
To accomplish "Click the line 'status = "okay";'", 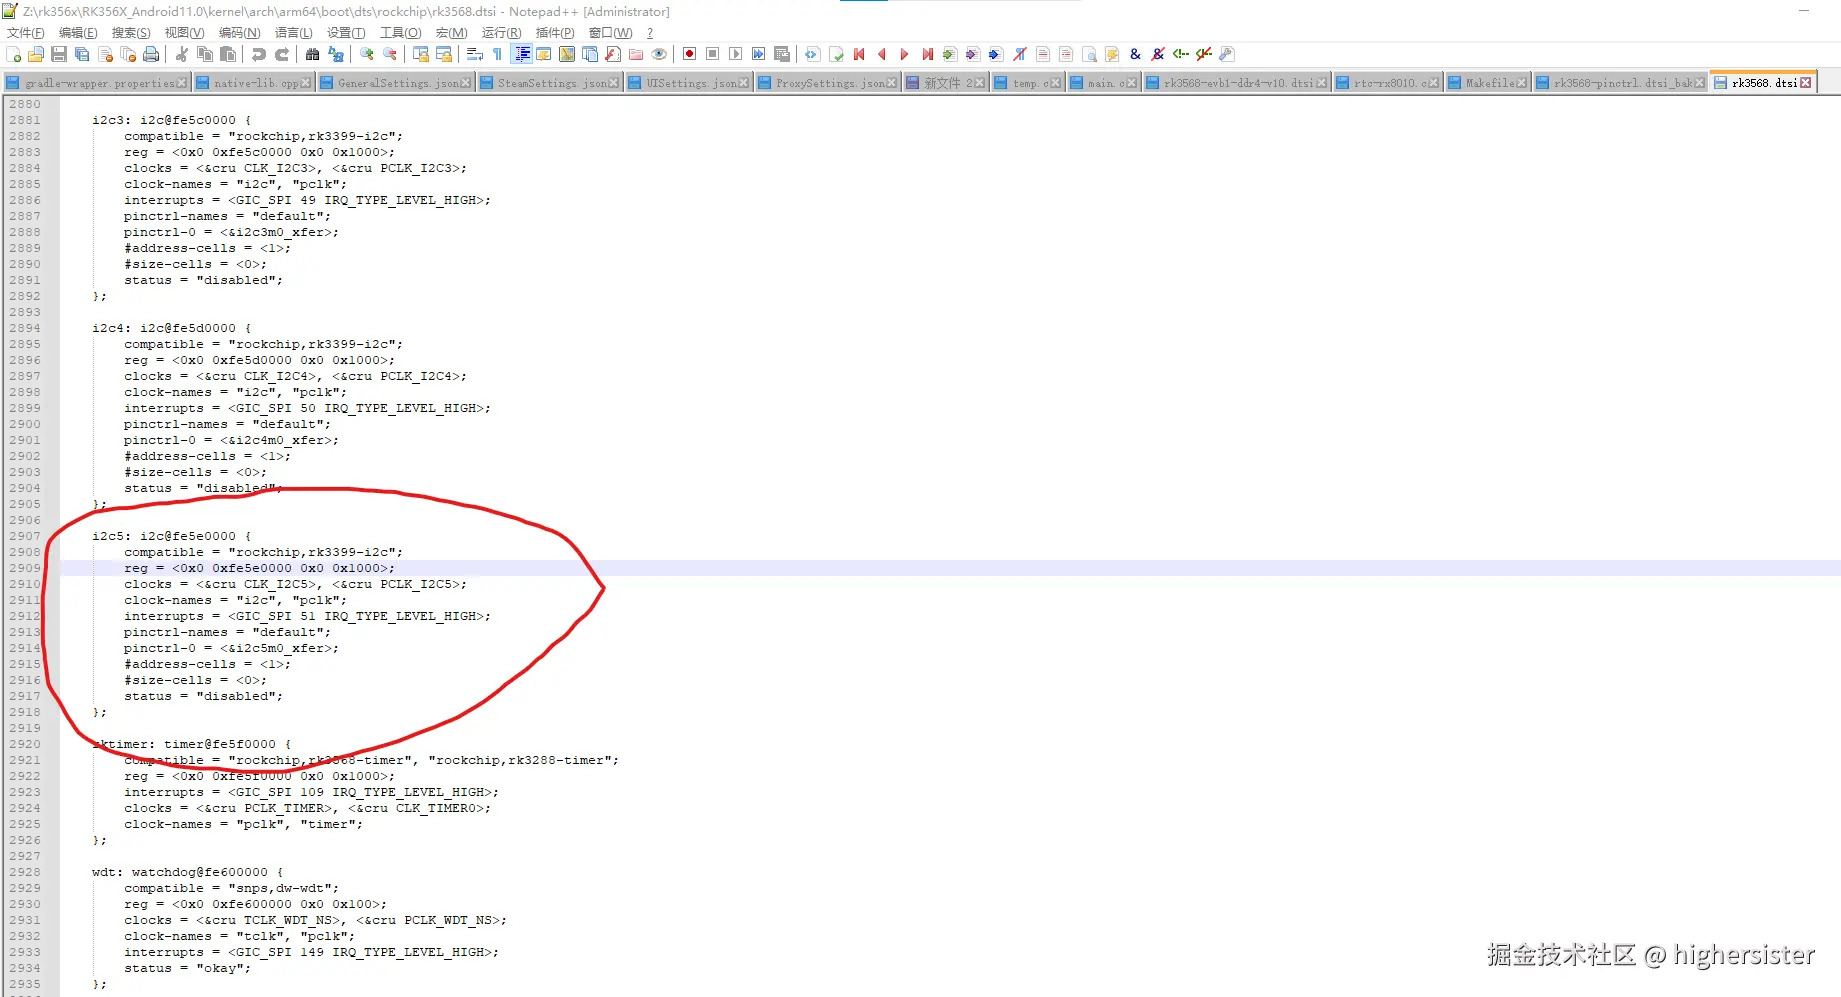I will 187,968.
